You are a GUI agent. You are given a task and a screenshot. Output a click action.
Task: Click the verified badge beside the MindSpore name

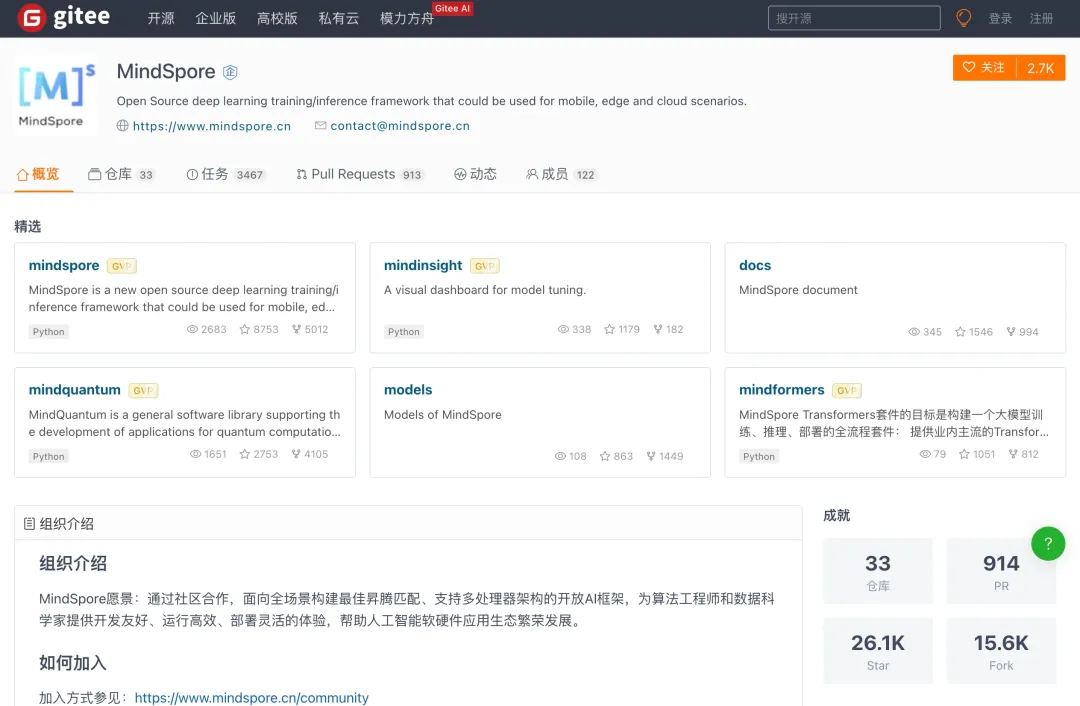(230, 71)
